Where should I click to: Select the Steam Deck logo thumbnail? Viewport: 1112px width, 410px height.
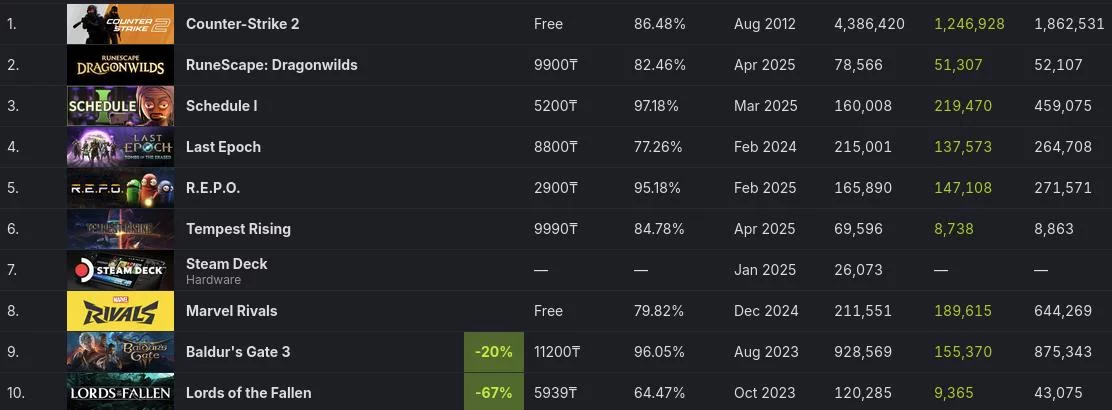(121, 270)
